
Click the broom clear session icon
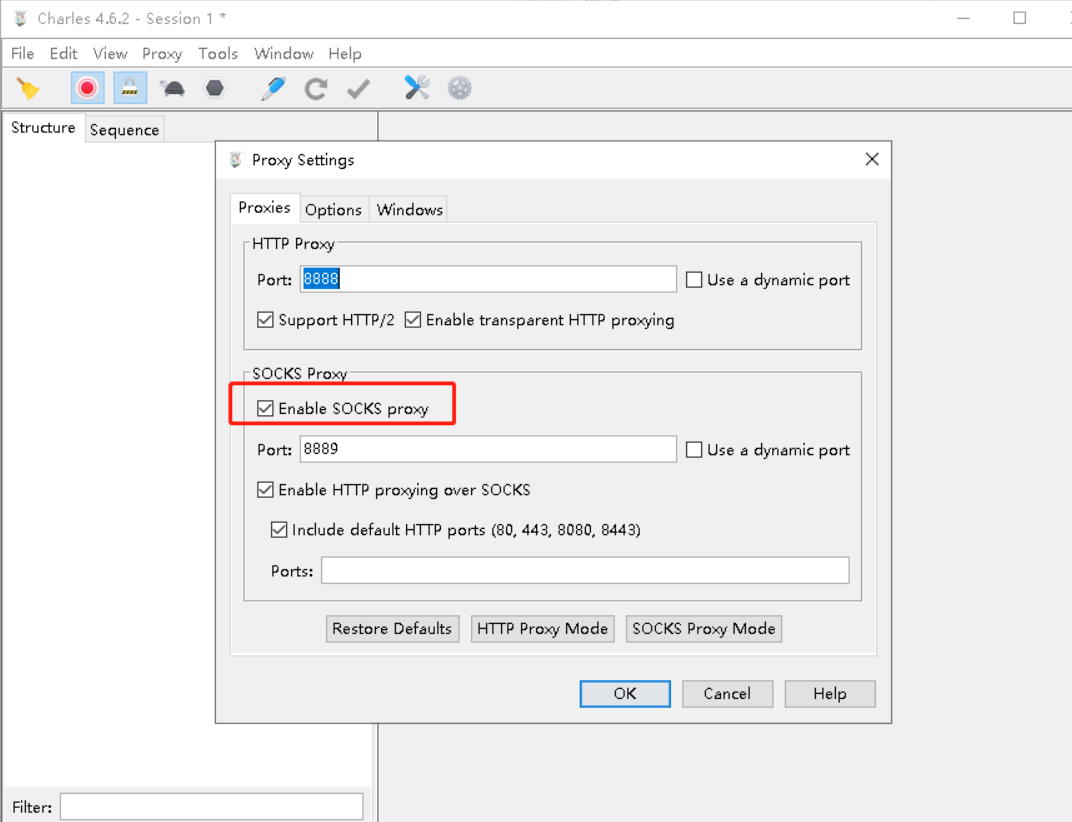pyautogui.click(x=28, y=88)
